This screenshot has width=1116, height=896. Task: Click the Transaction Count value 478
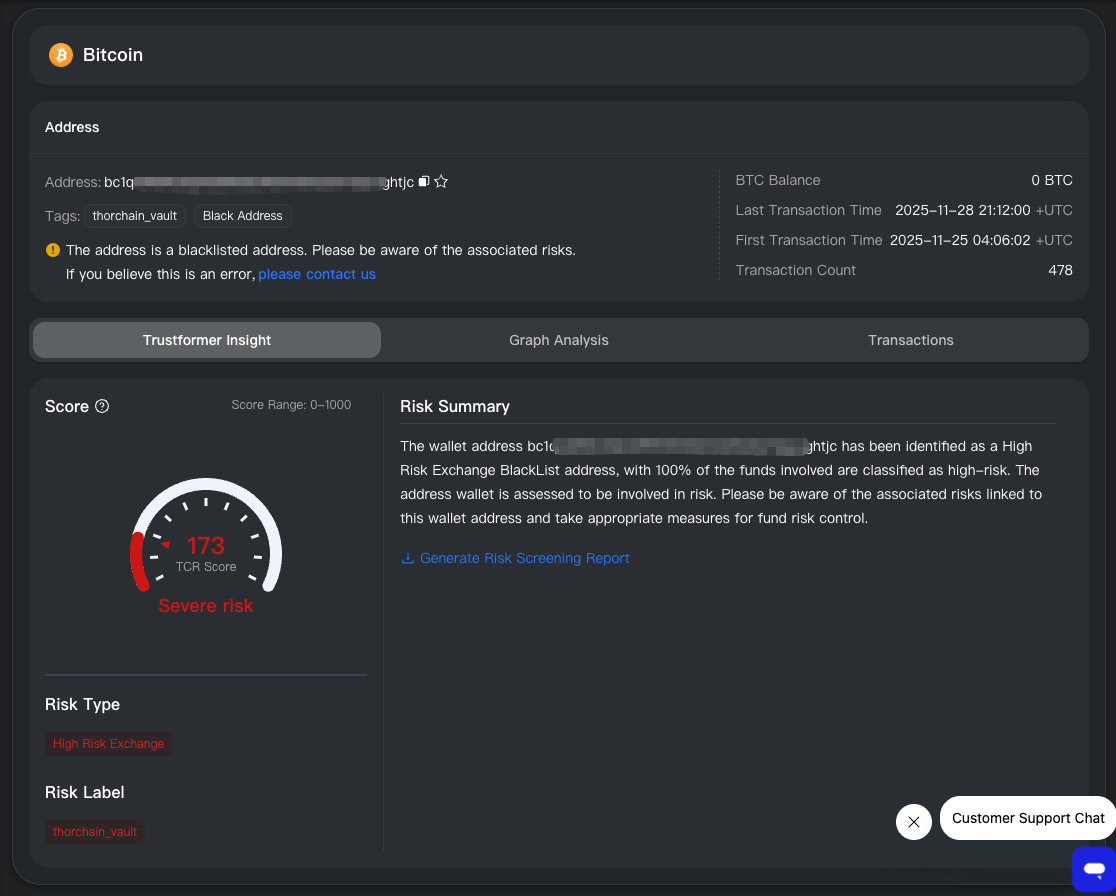[x=1062, y=270]
